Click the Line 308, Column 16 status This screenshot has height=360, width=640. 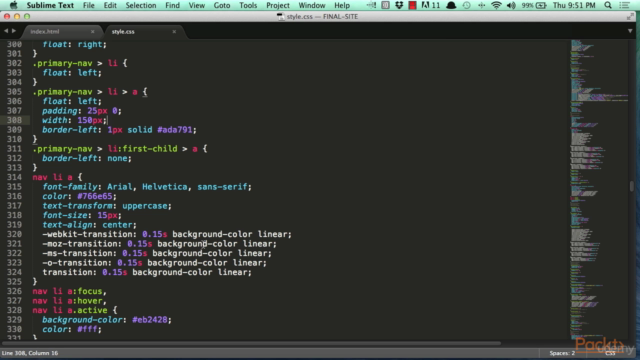coord(30,353)
